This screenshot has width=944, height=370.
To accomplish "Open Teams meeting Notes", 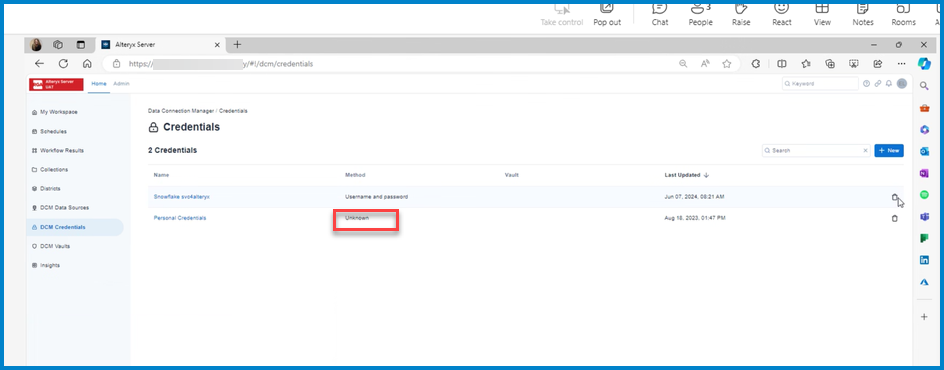I will pyautogui.click(x=863, y=14).
